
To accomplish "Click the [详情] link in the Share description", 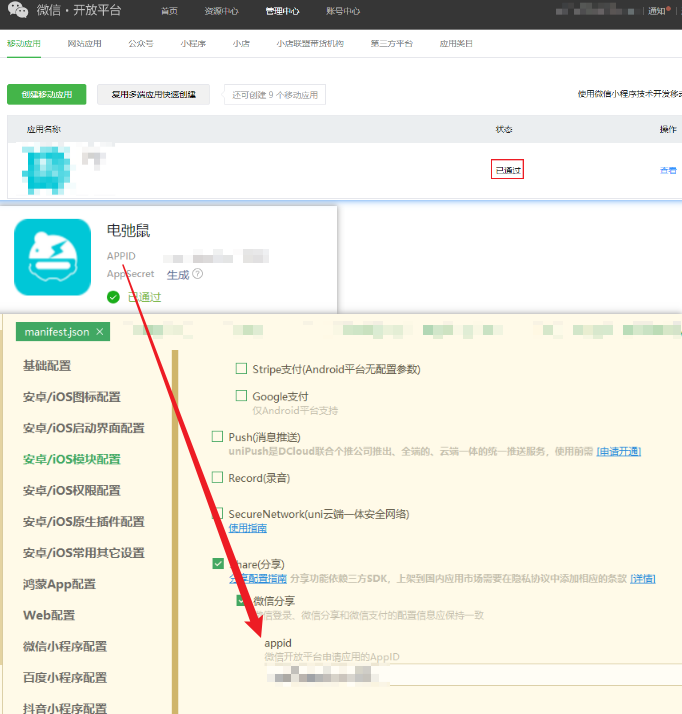I will (643, 579).
